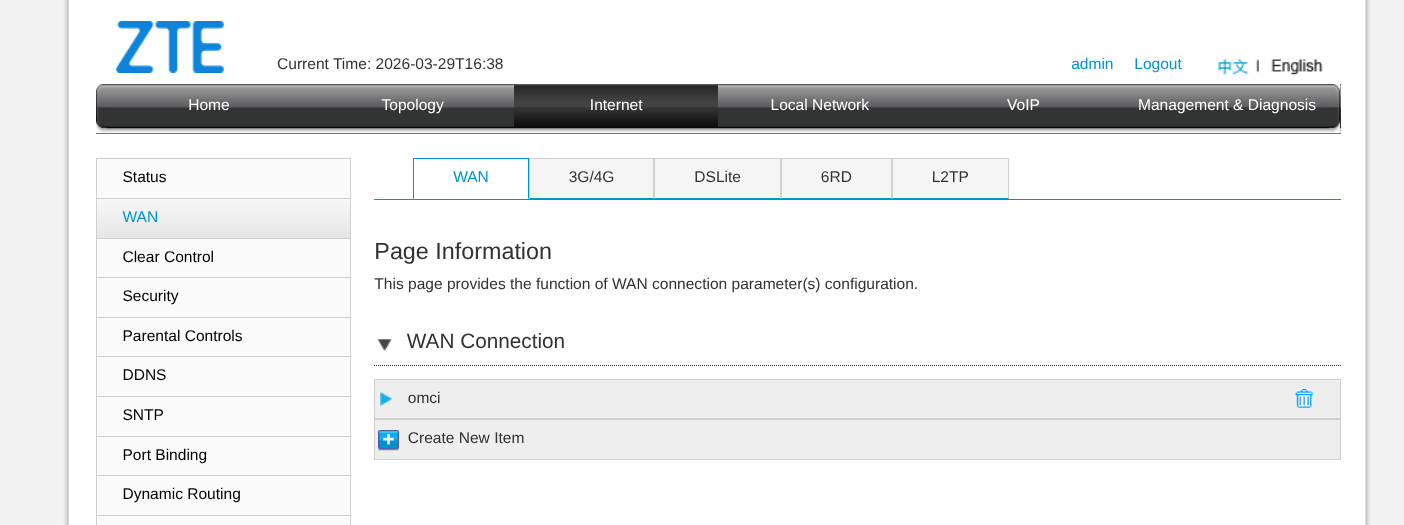Switch to the 3G/4G tab
Image resolution: width=1404 pixels, height=525 pixels.
(591, 178)
